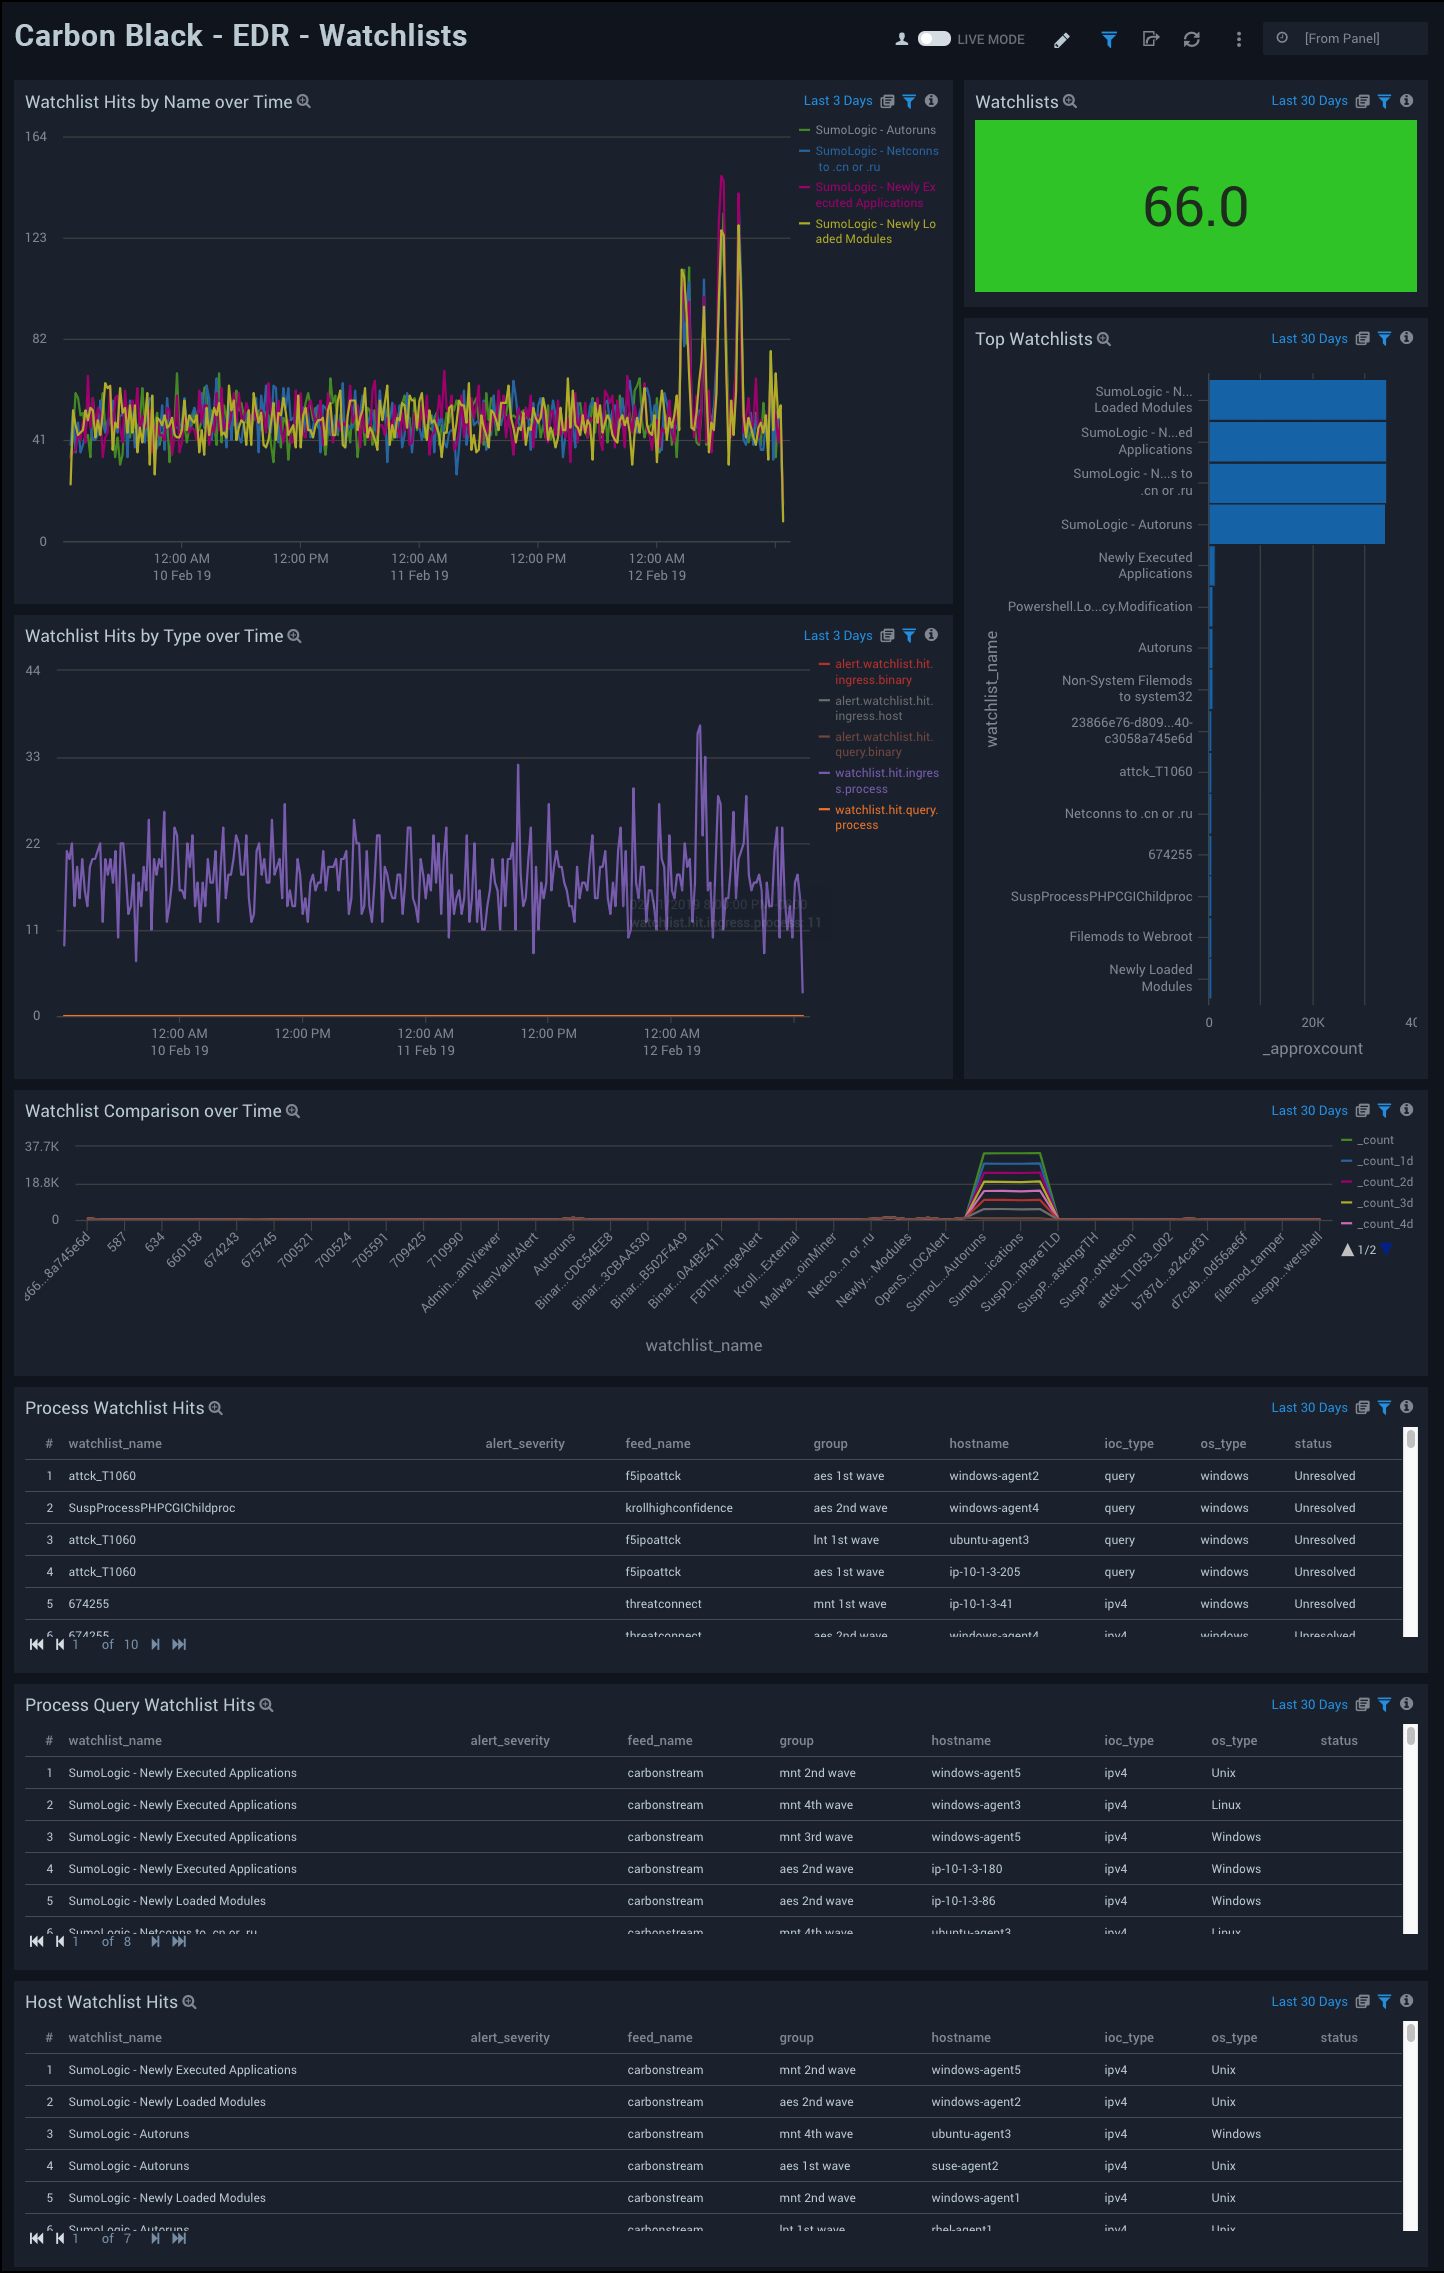Click the share dashboard icon
The height and width of the screenshot is (2273, 1444).
tap(1151, 39)
